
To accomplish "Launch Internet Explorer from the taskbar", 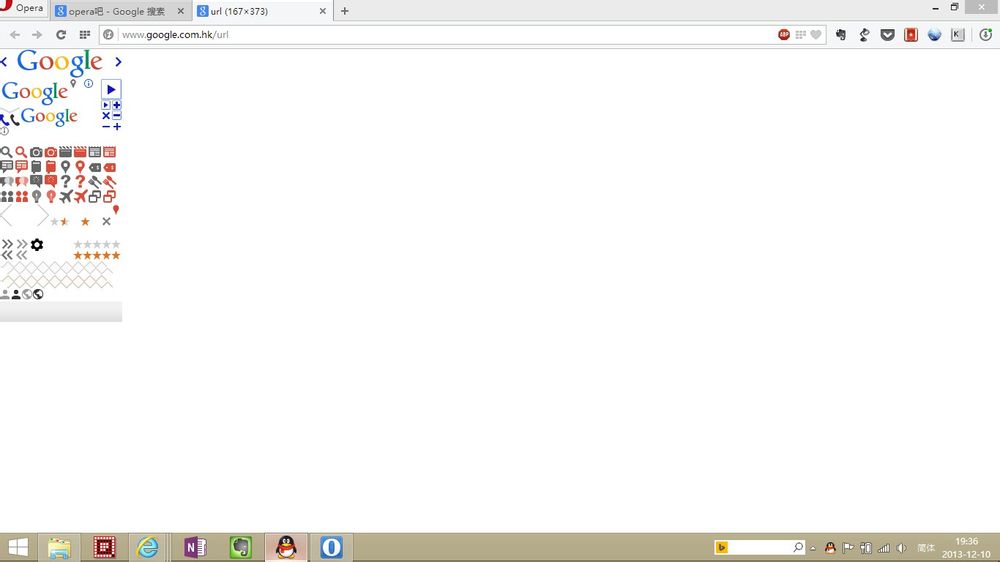I will pyautogui.click(x=148, y=547).
